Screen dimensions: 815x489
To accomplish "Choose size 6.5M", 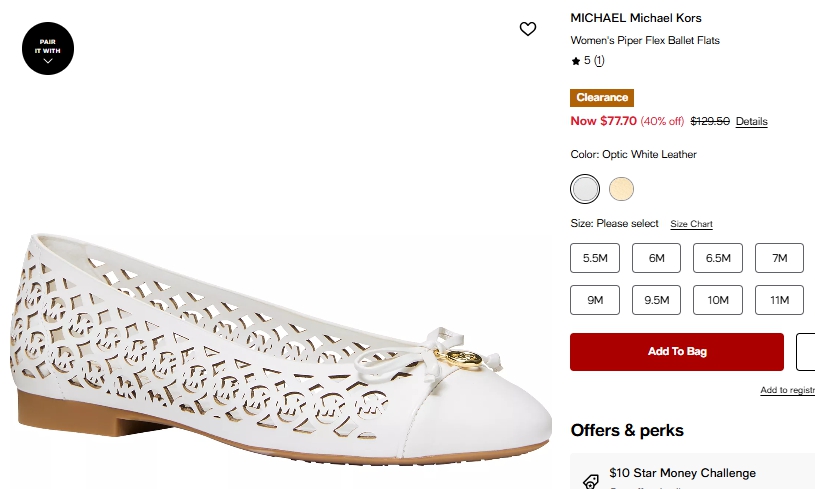I will click(718, 258).
